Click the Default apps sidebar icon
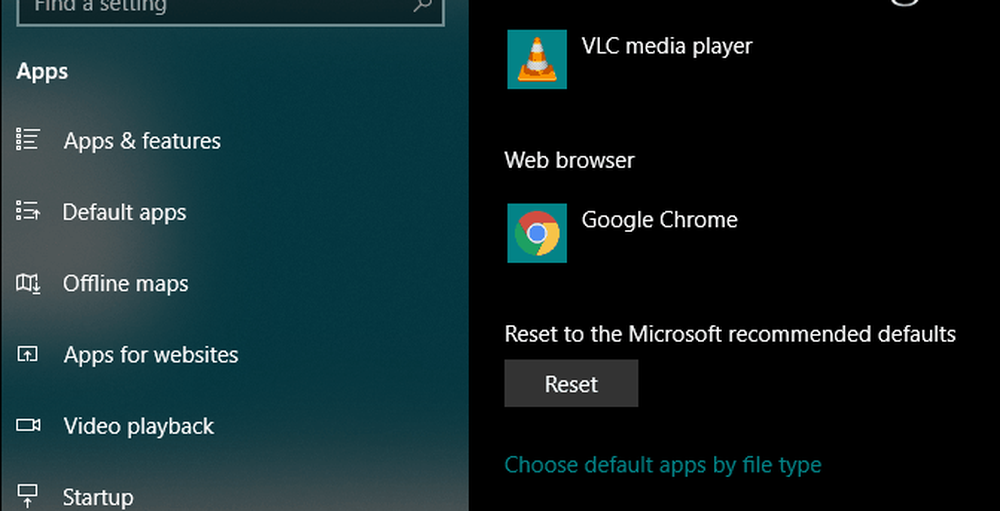Image resolution: width=1000 pixels, height=511 pixels. click(x=28, y=211)
